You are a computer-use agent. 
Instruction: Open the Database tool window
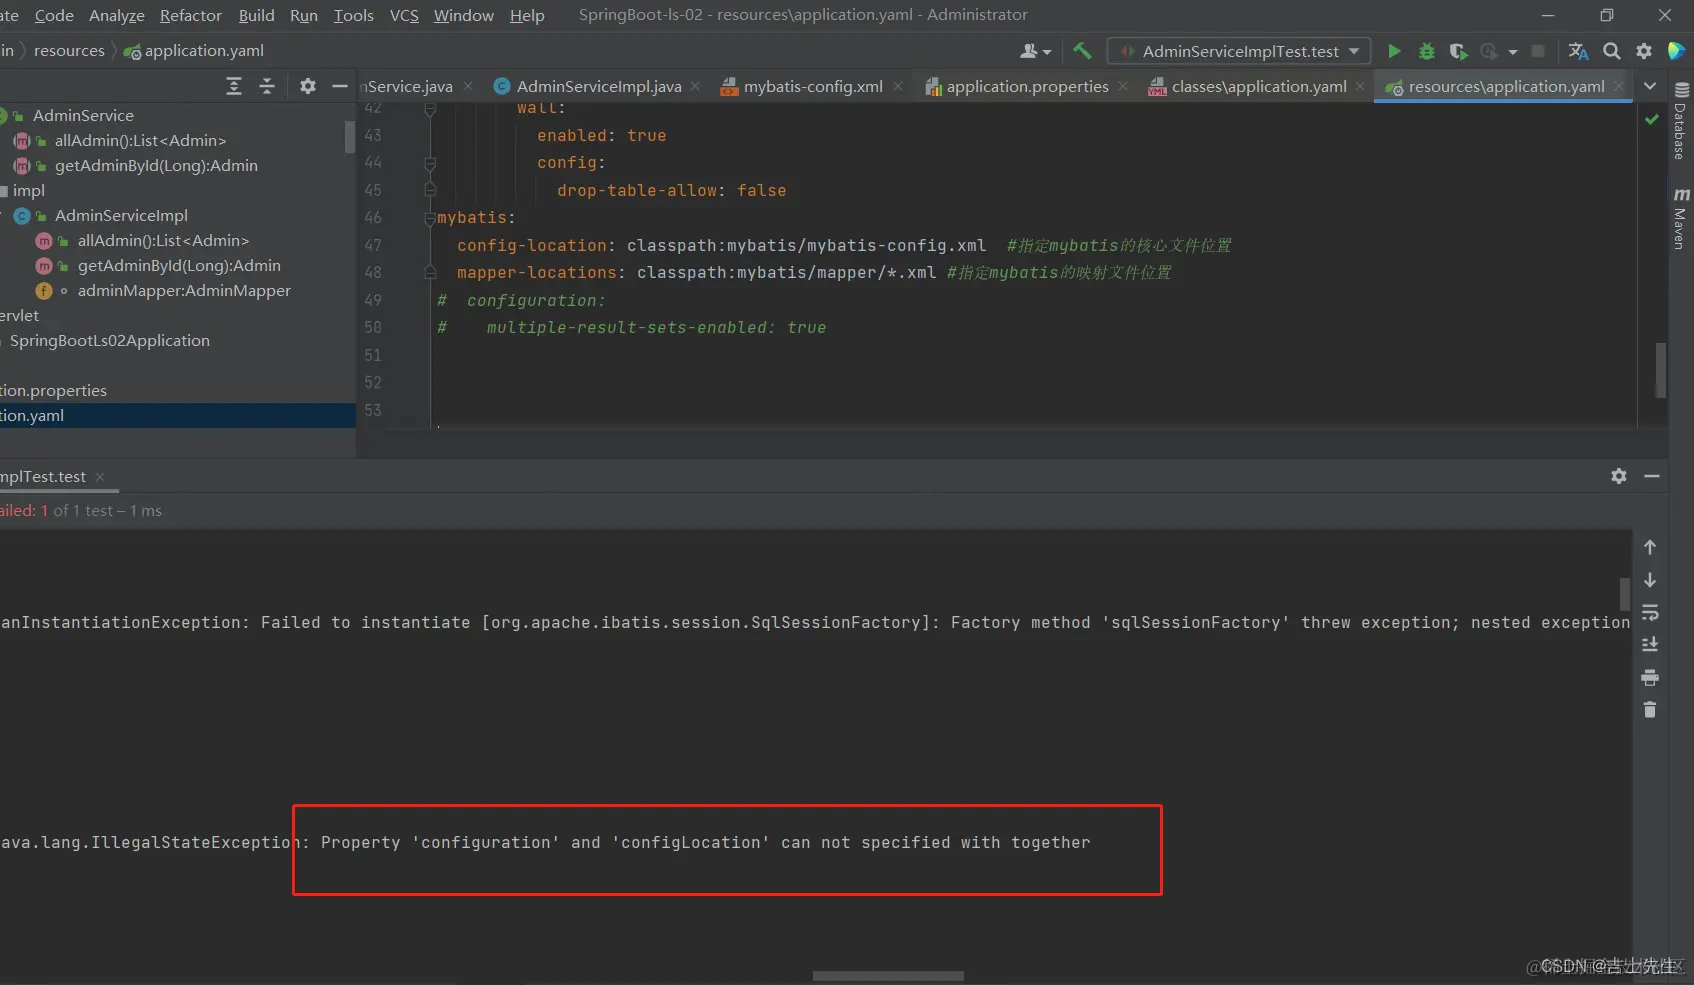pos(1680,121)
